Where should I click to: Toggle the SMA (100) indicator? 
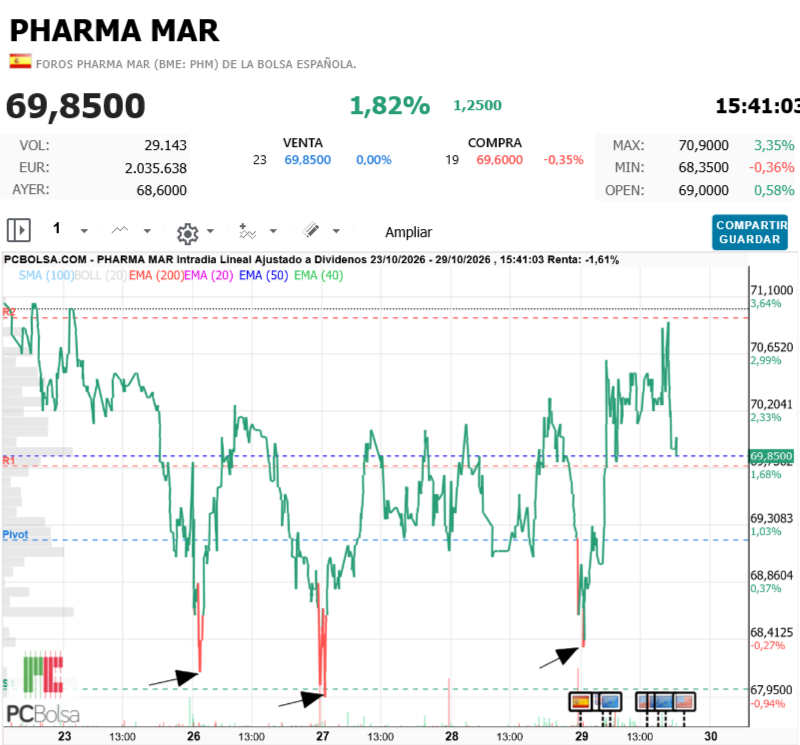[x=46, y=276]
